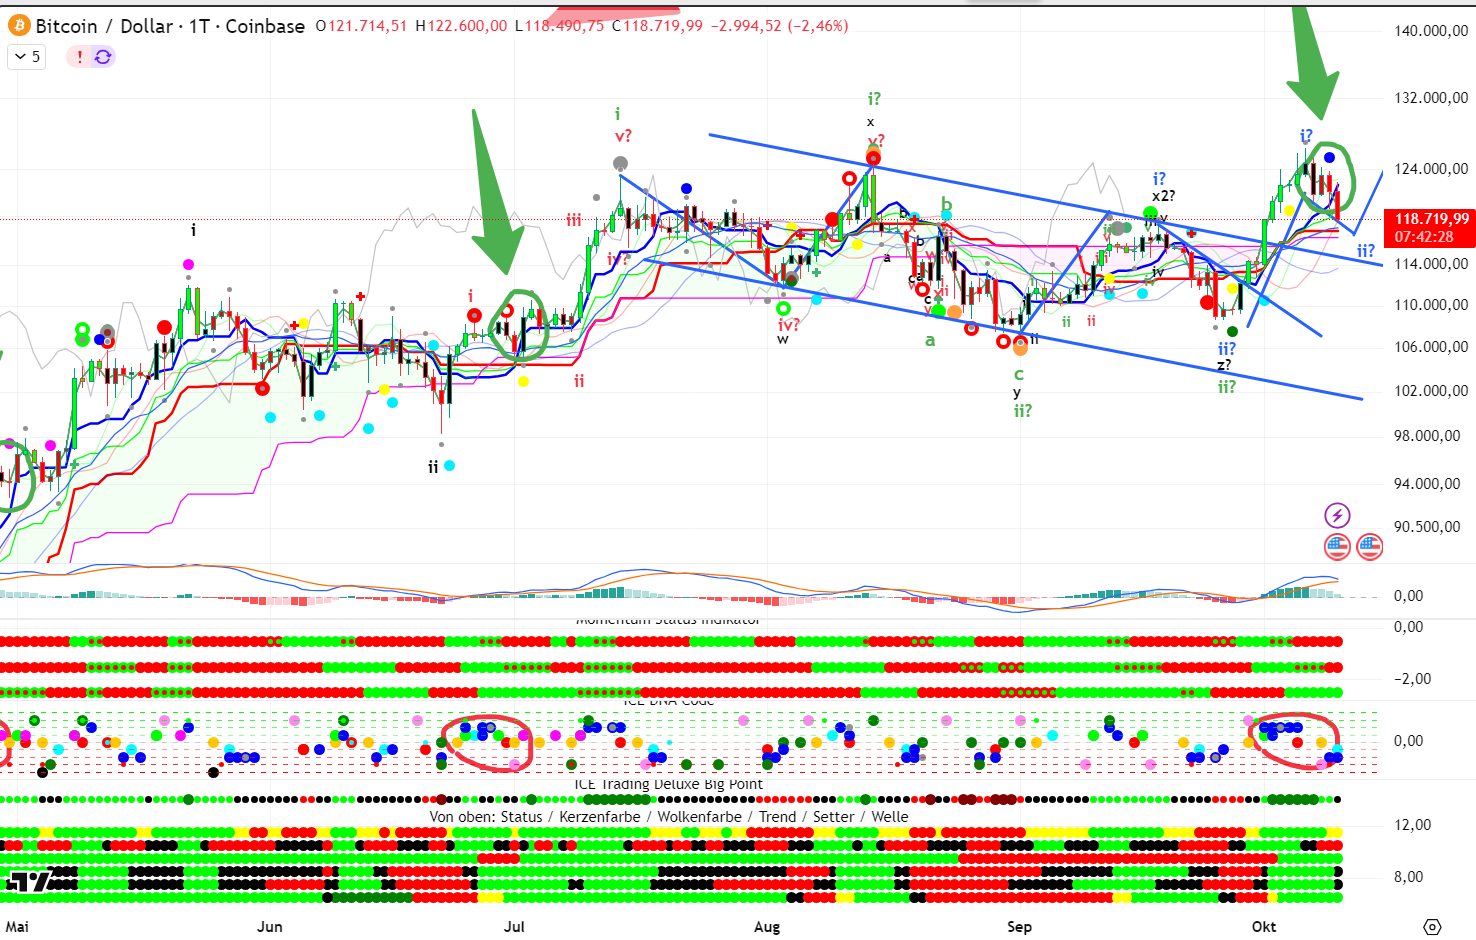Click the orange Bitcoin symbol logo
This screenshot has height=940, width=1476.
point(19,25)
